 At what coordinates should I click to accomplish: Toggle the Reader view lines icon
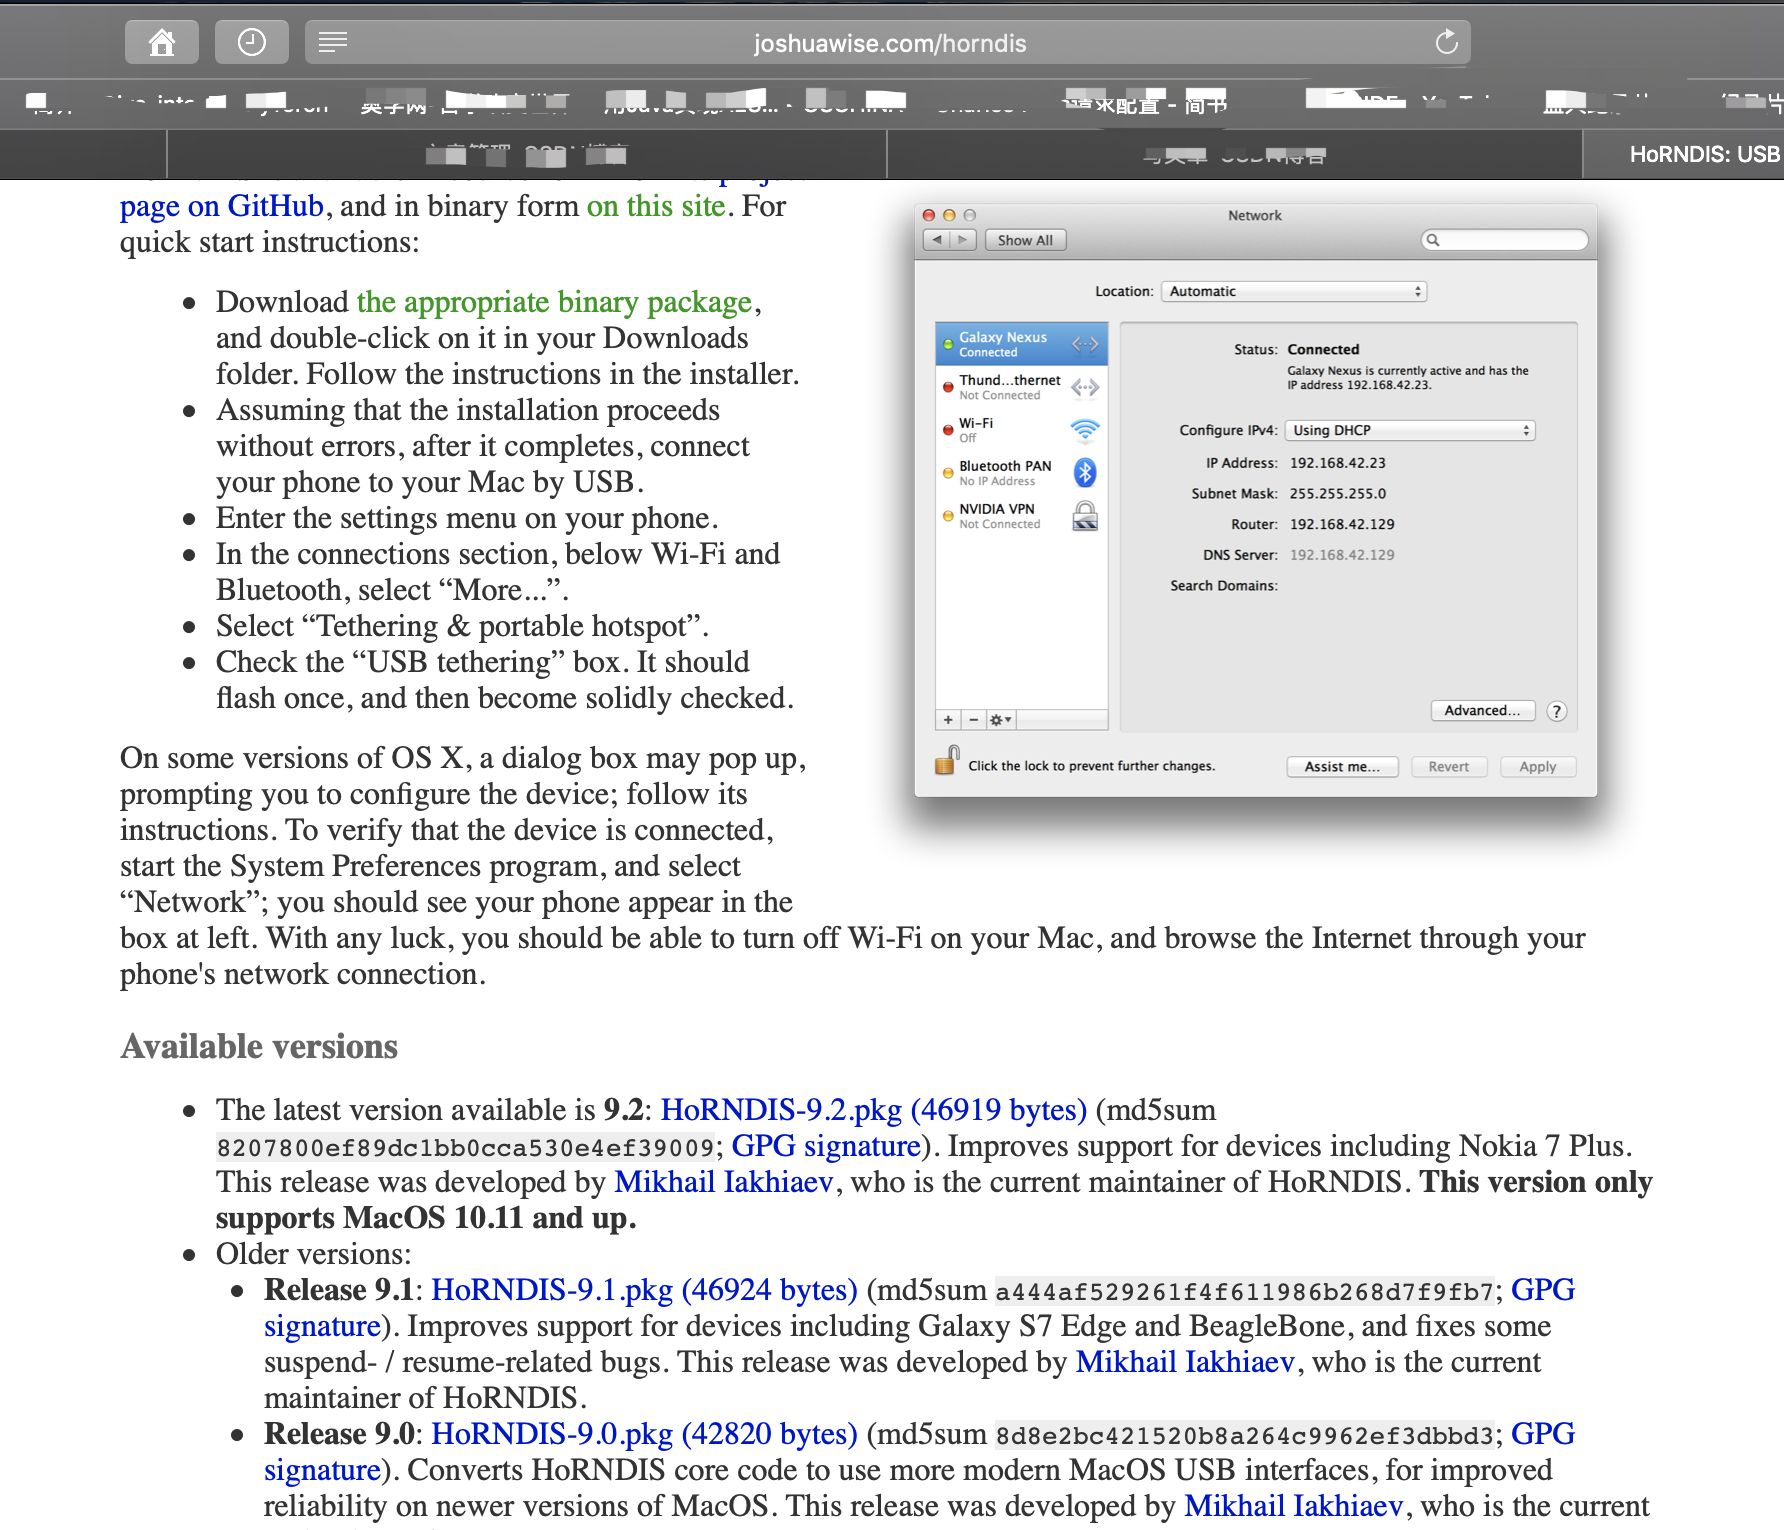tap(333, 42)
